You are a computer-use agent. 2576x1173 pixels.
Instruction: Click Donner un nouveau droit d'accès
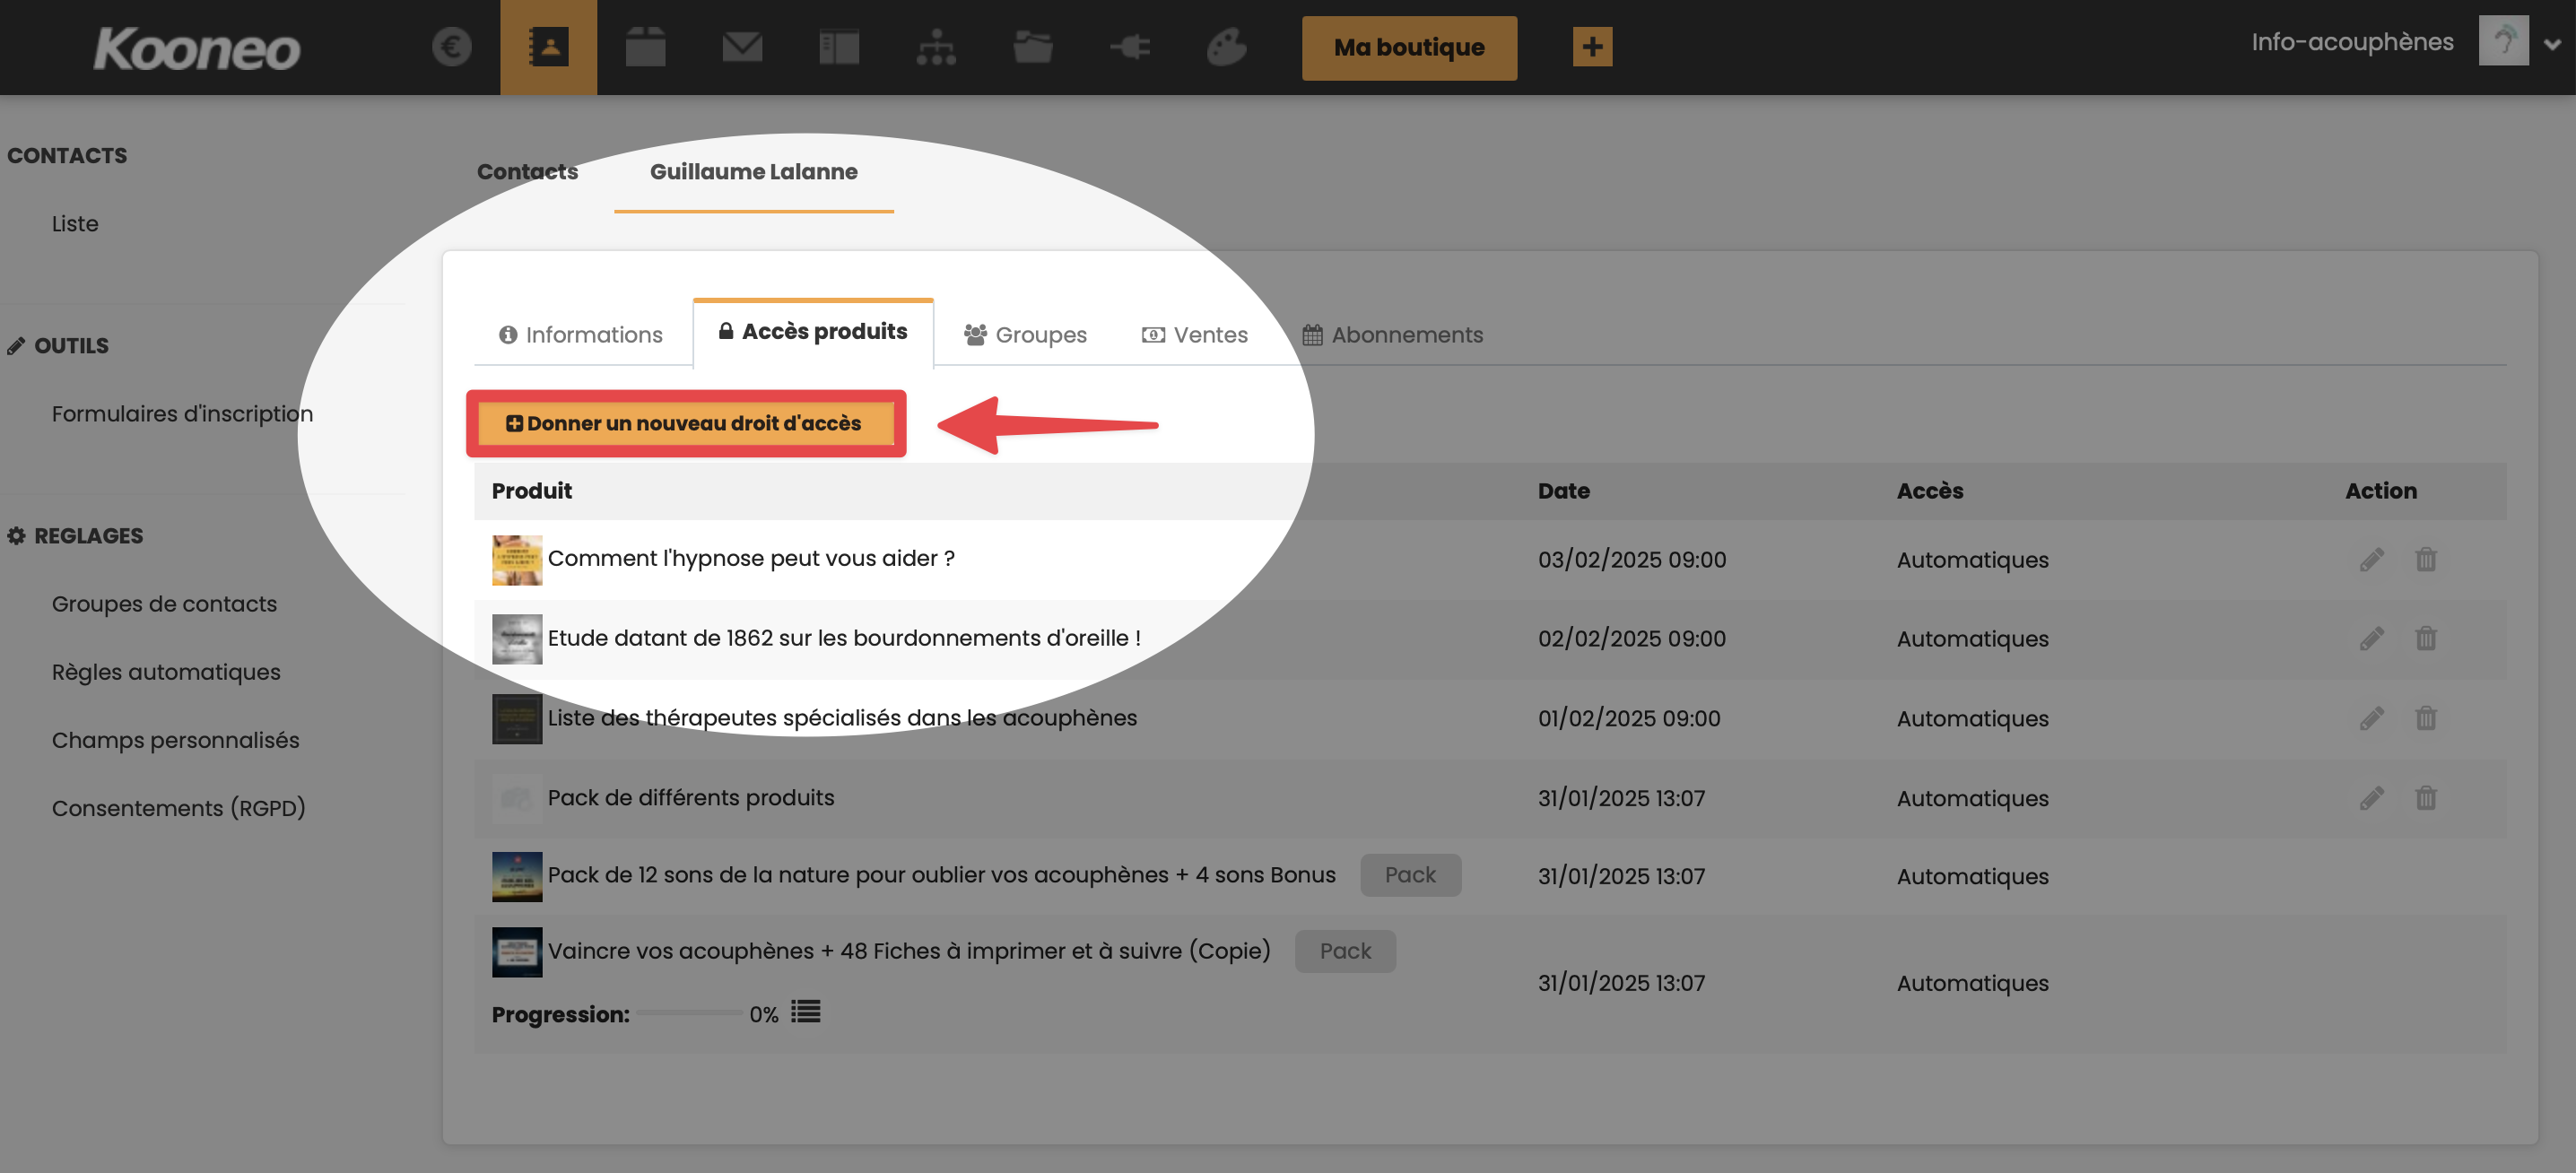[x=686, y=424]
